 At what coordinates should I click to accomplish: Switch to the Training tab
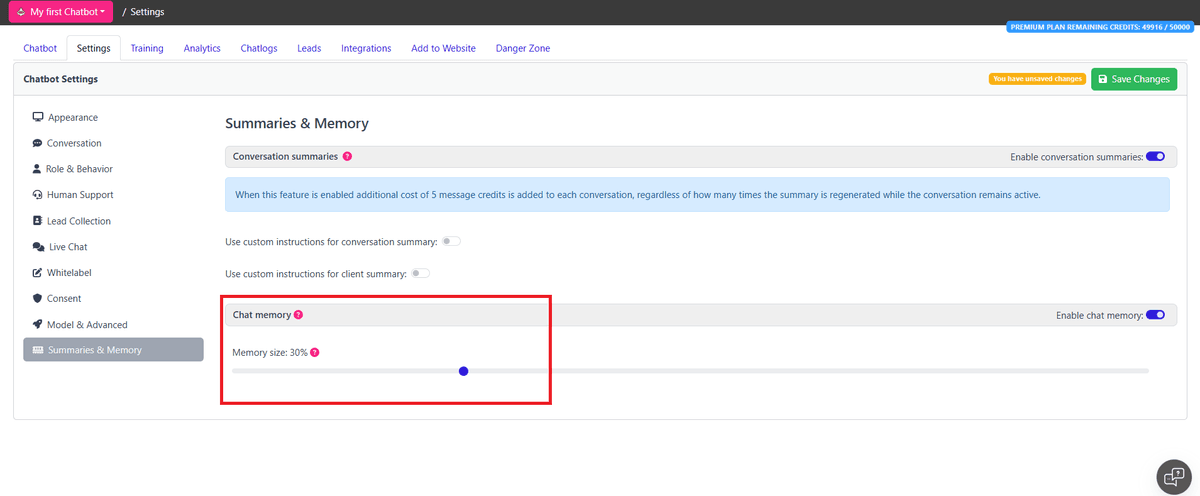(147, 48)
